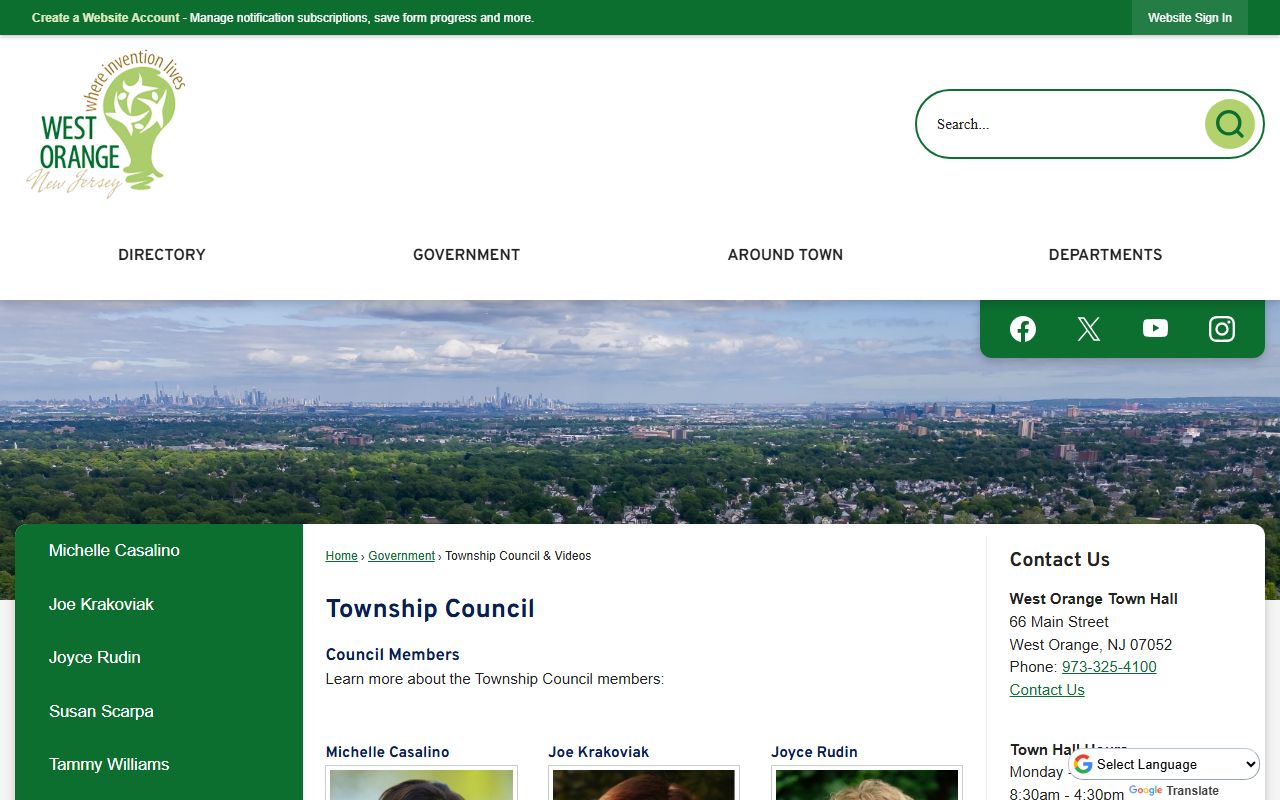Open the Contact Us link under the address
The width and height of the screenshot is (1280, 800).
click(1047, 690)
